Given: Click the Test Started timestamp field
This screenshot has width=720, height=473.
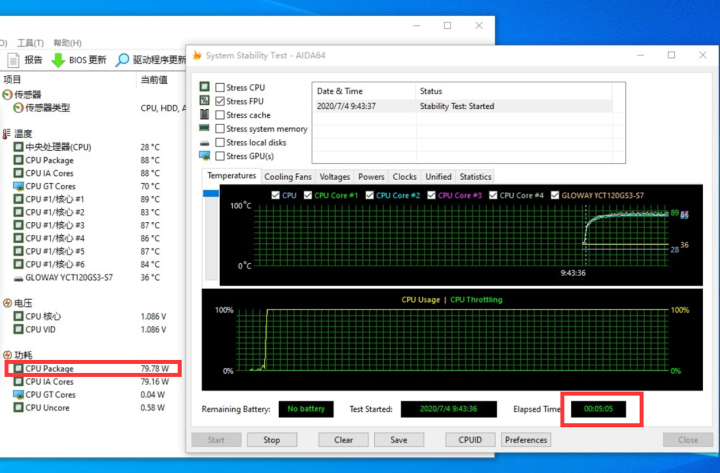Looking at the screenshot, I should [x=449, y=409].
